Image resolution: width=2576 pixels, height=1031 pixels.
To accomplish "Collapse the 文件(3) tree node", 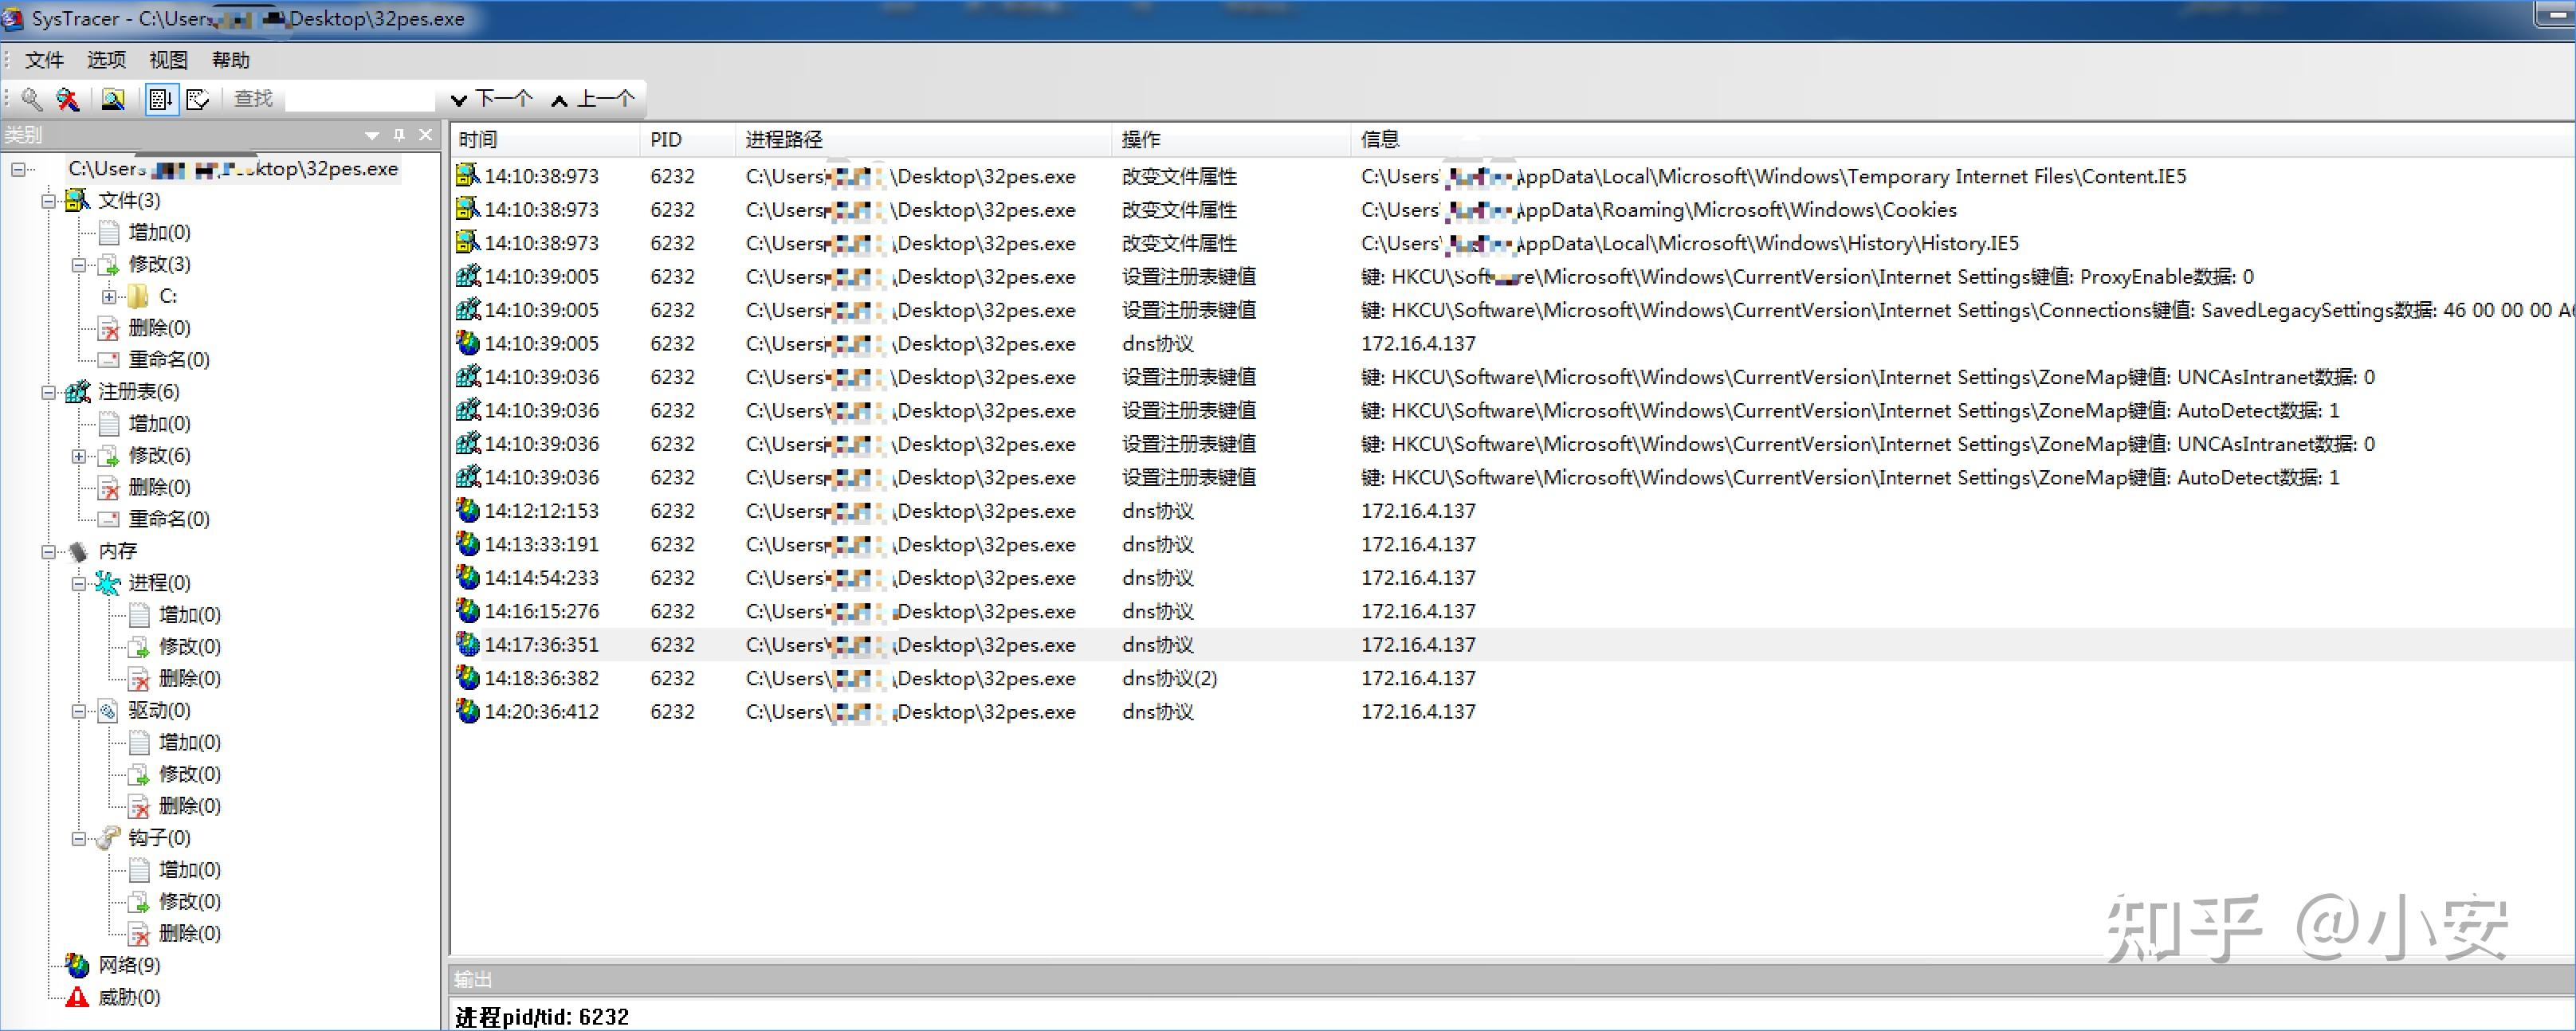I will click(x=48, y=201).
